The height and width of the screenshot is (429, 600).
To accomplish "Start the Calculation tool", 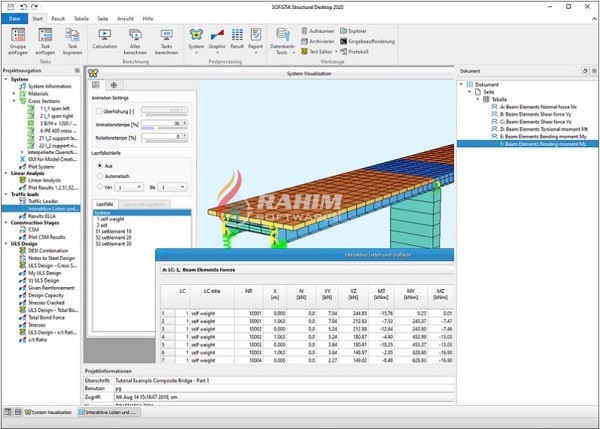I will (x=104, y=36).
